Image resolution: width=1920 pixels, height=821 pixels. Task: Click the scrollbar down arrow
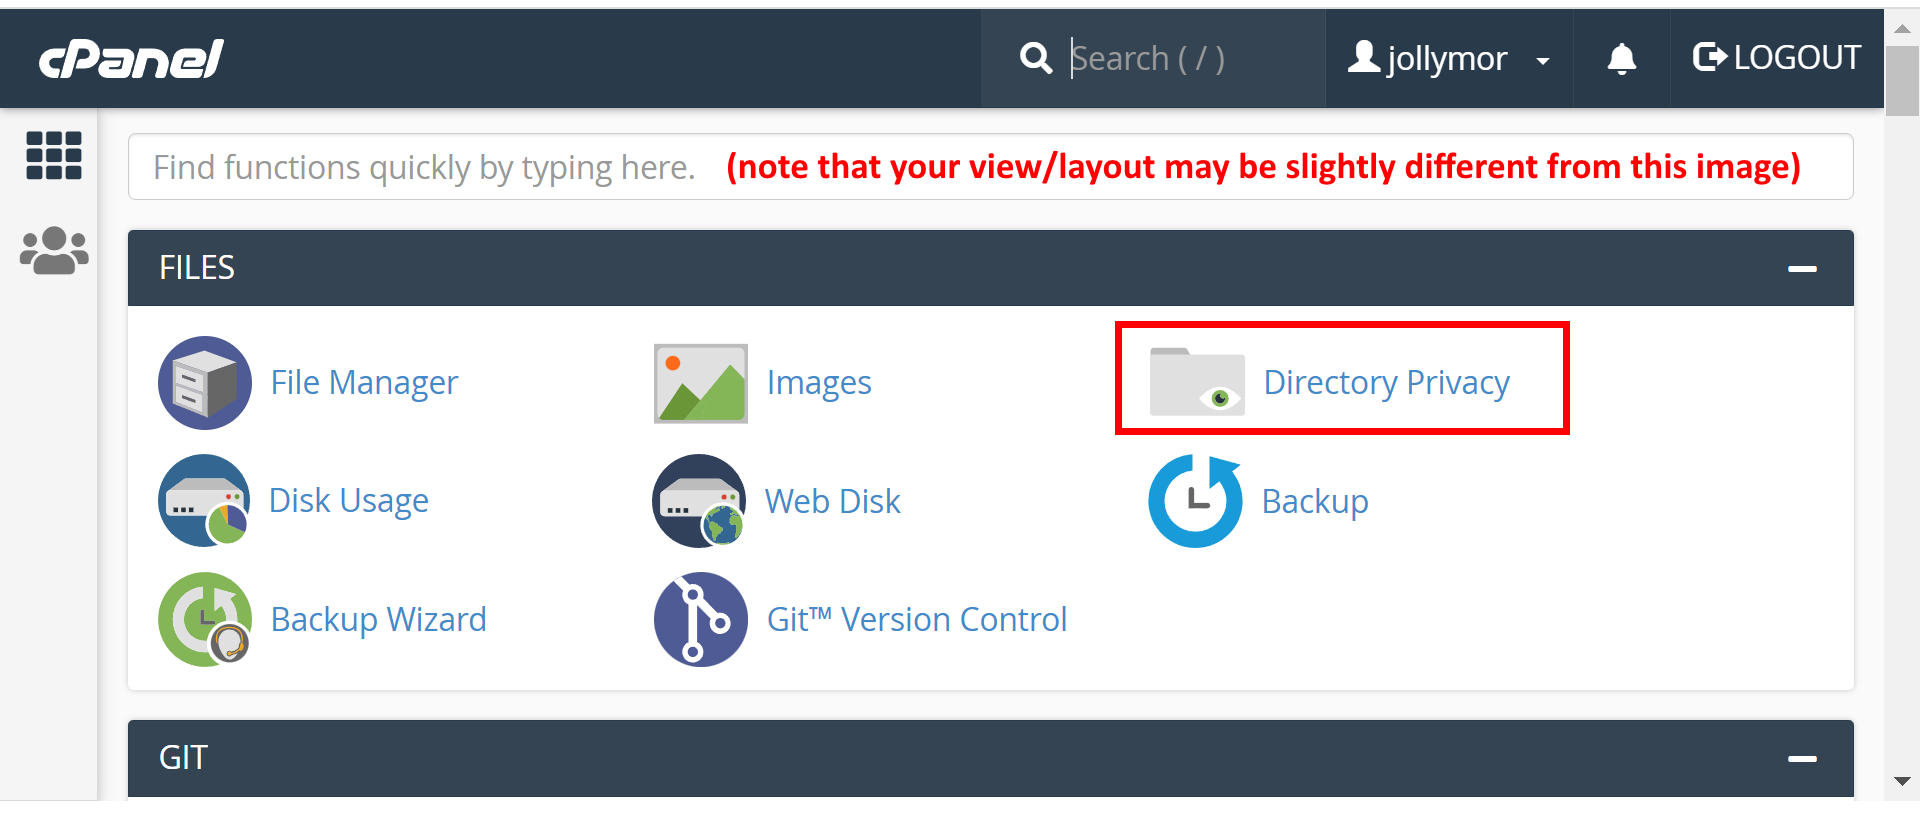[1901, 781]
